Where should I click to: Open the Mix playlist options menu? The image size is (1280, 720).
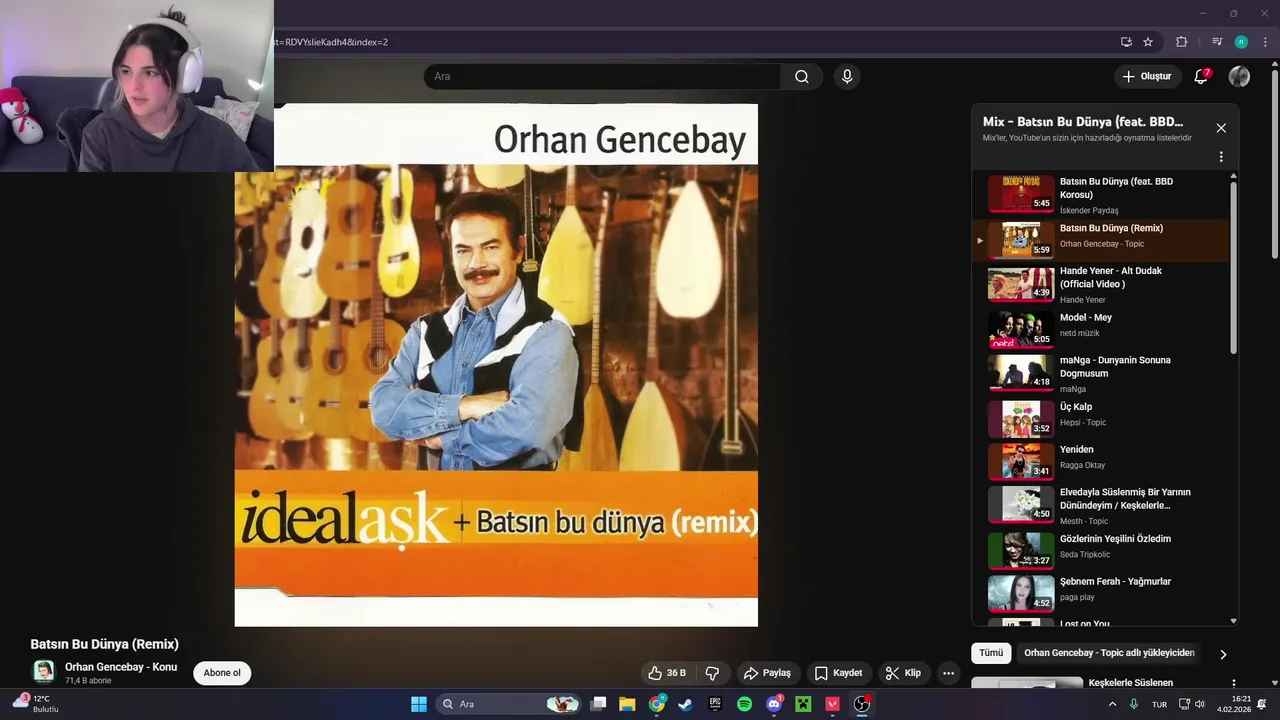tap(1221, 157)
